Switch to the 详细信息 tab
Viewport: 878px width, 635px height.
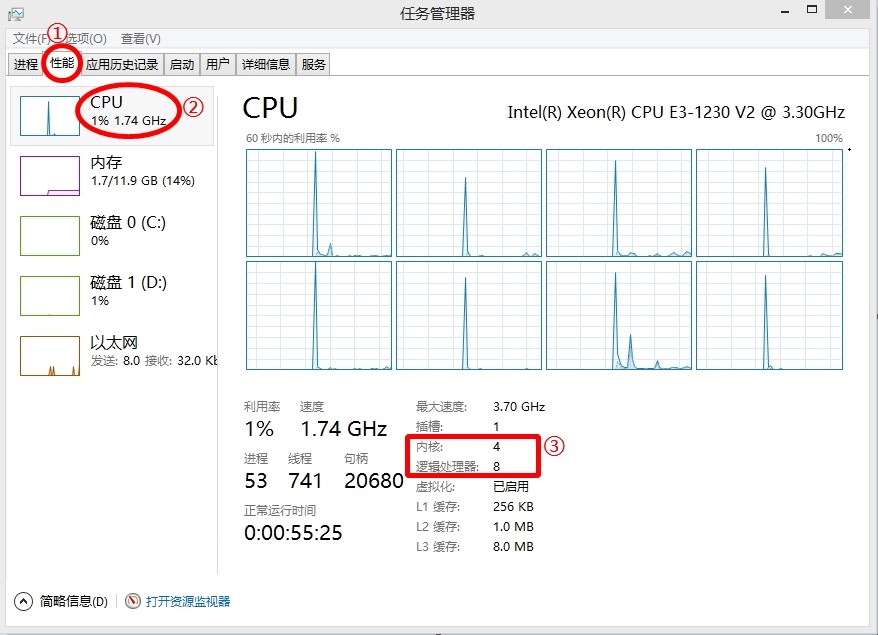[265, 64]
